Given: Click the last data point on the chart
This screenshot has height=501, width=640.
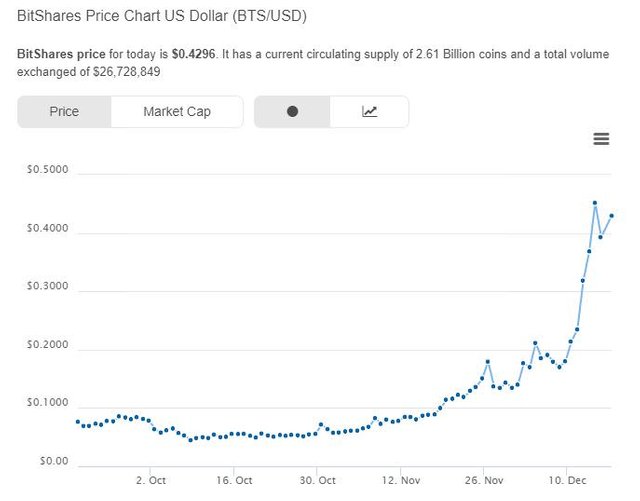Looking at the screenshot, I should tap(612, 215).
